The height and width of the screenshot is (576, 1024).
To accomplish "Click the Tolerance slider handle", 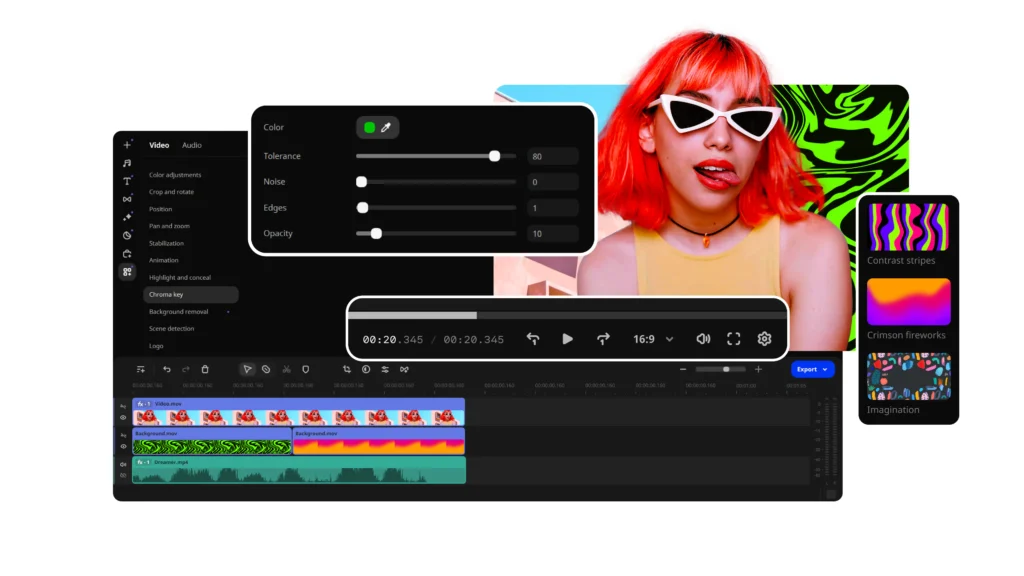I will pyautogui.click(x=494, y=156).
